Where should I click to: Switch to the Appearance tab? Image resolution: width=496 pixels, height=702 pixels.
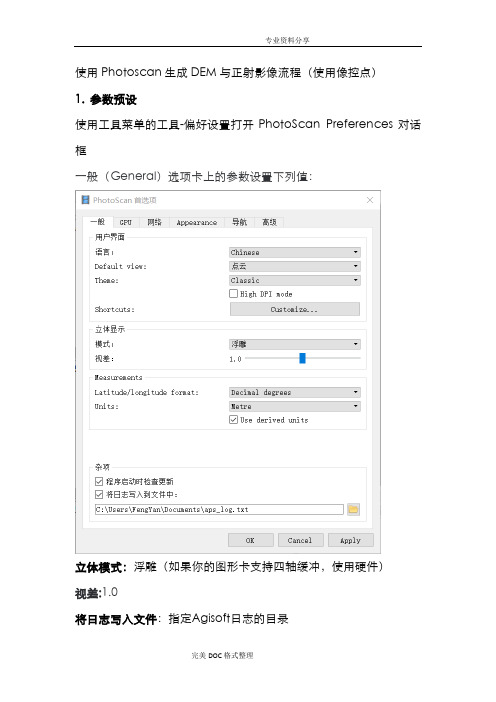(196, 222)
